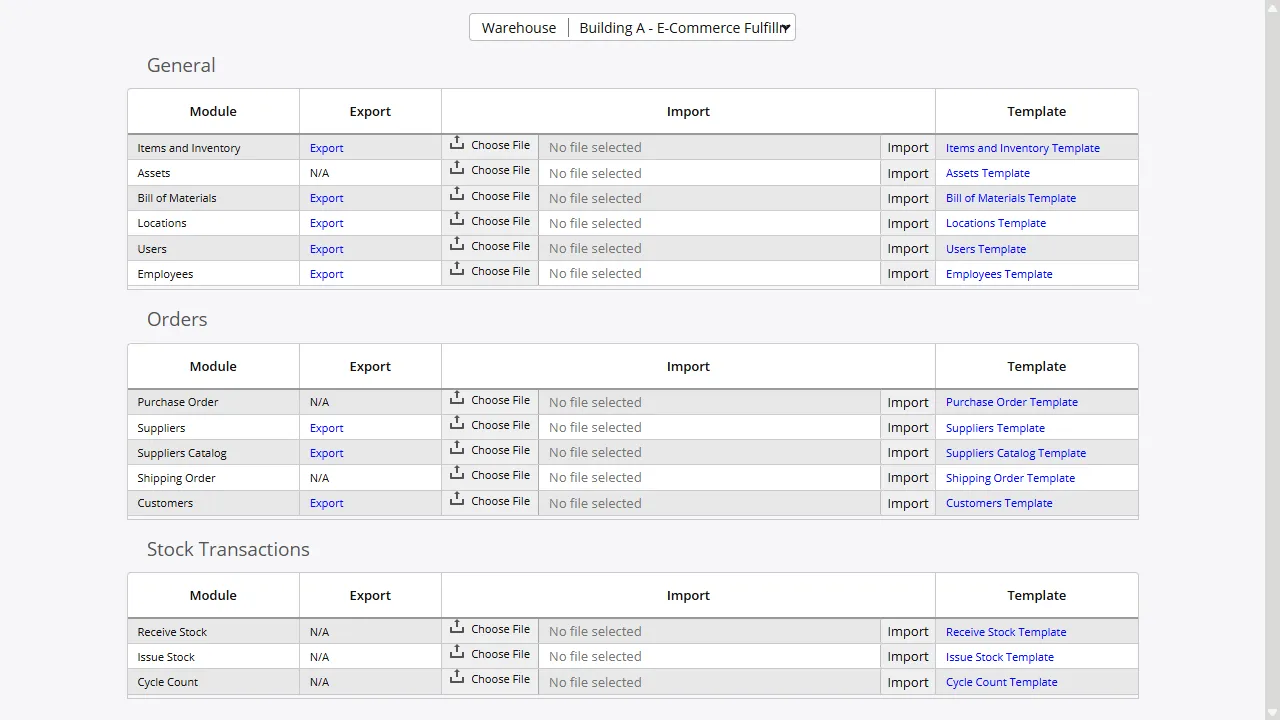Viewport: 1280px width, 720px height.
Task: Click the upload icon in the Customers row
Action: click(x=458, y=498)
